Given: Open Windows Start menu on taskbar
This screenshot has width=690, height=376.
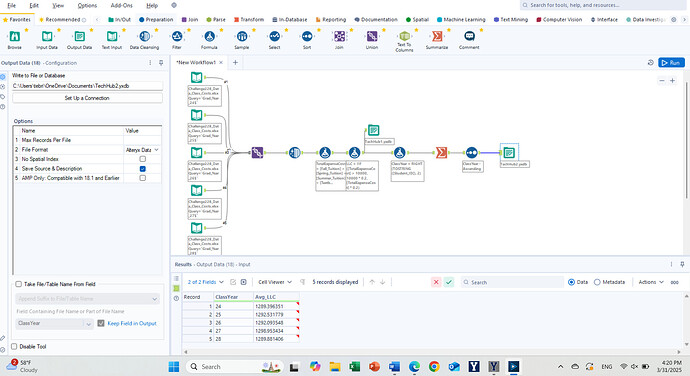Looking at the screenshot, I should (x=174, y=366).
